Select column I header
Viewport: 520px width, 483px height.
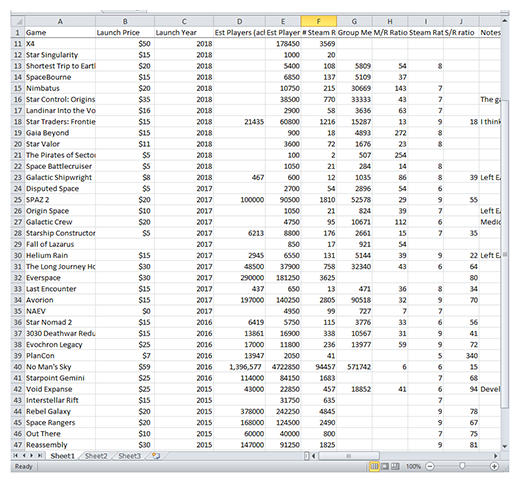[x=426, y=21]
